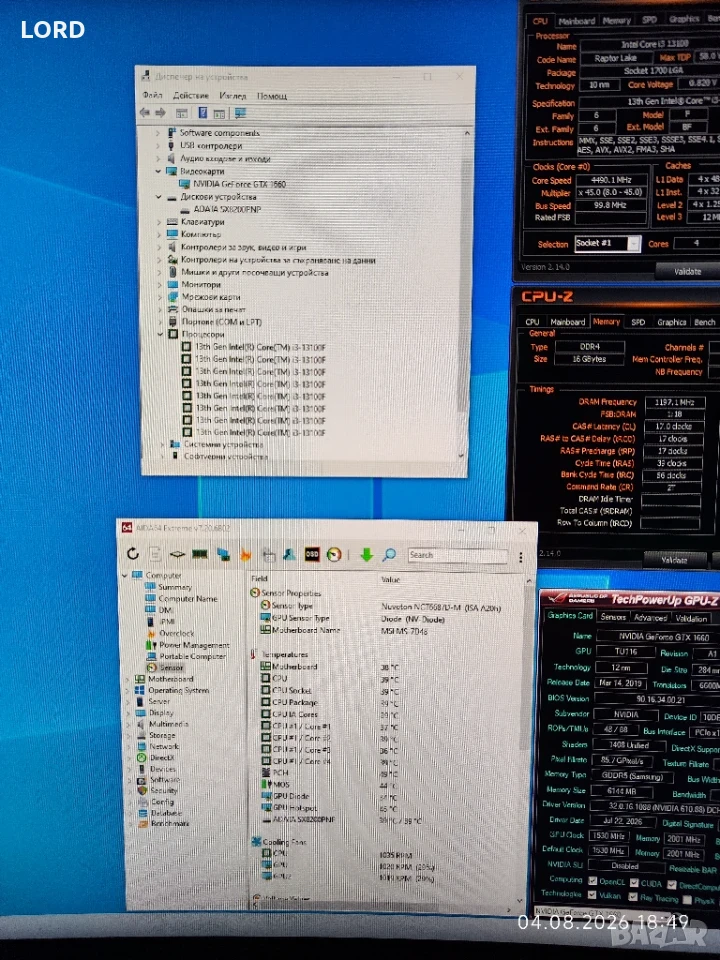Image resolution: width=720 pixels, height=960 pixels.
Task: Click the blue Help icon in Device Manager toolbar
Action: click(x=203, y=113)
